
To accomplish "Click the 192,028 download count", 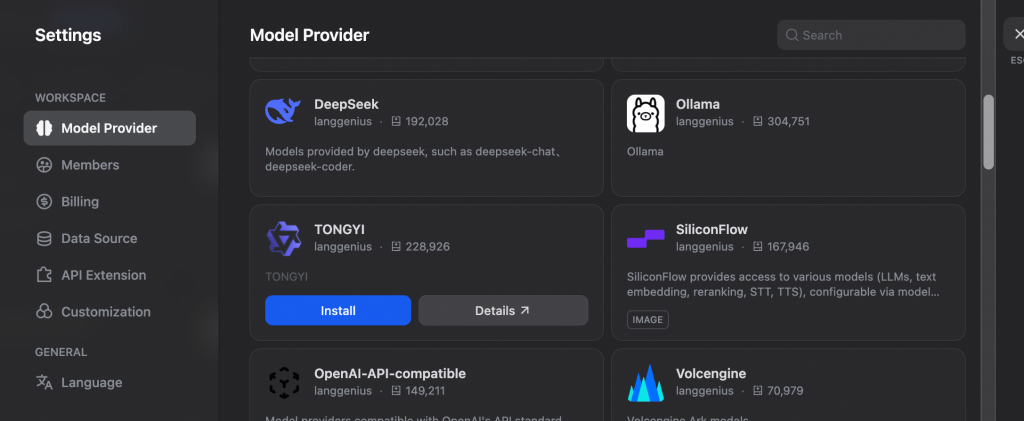I will click(x=427, y=121).
